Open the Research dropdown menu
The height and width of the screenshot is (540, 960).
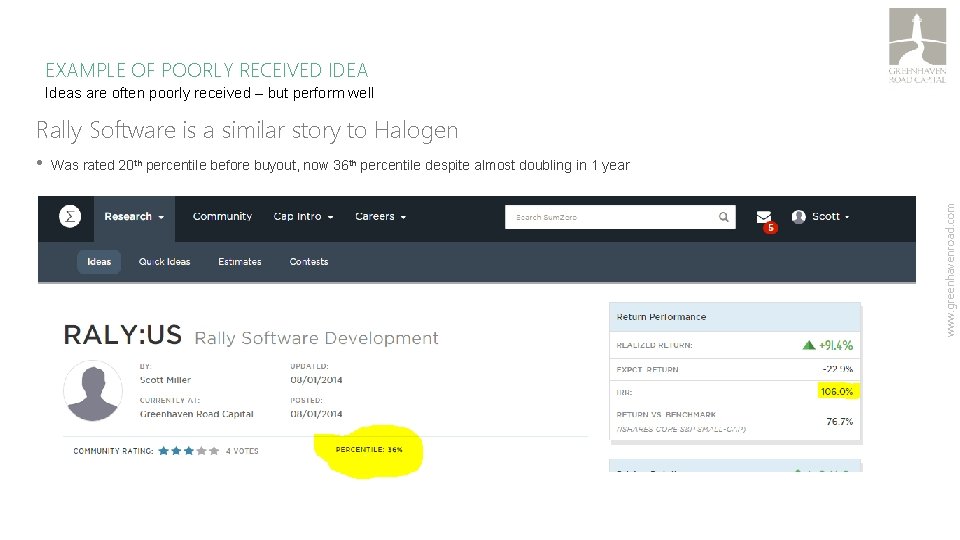134,217
